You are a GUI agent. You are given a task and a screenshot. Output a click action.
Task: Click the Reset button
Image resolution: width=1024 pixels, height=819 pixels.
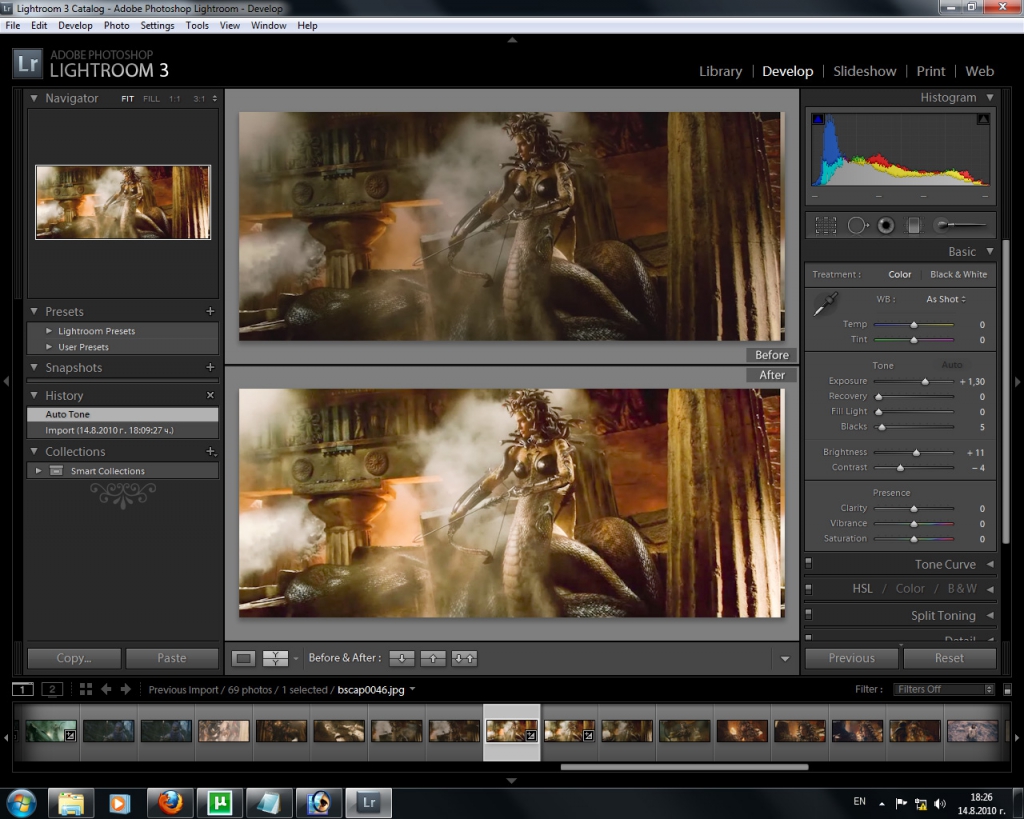coord(949,658)
